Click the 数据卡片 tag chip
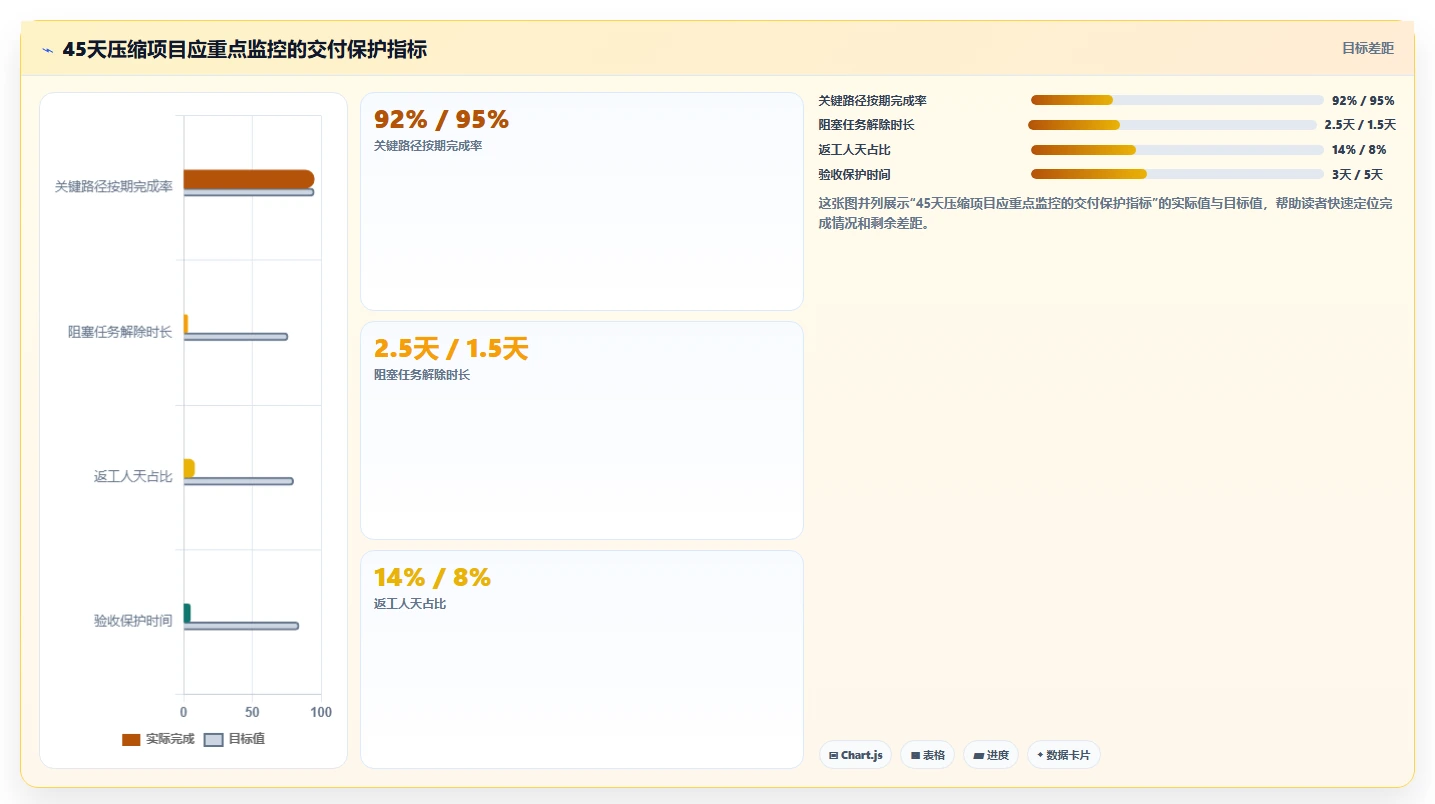This screenshot has width=1435, height=804. tap(1064, 755)
